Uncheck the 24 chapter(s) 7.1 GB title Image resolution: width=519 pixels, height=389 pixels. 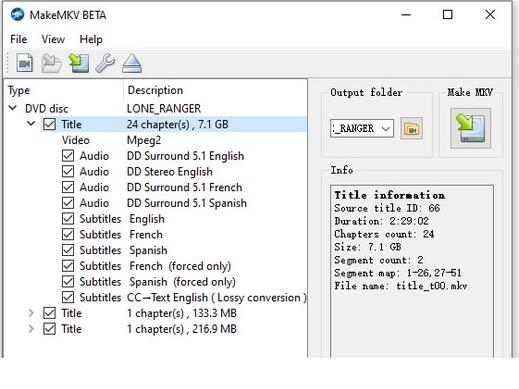pyautogui.click(x=49, y=124)
